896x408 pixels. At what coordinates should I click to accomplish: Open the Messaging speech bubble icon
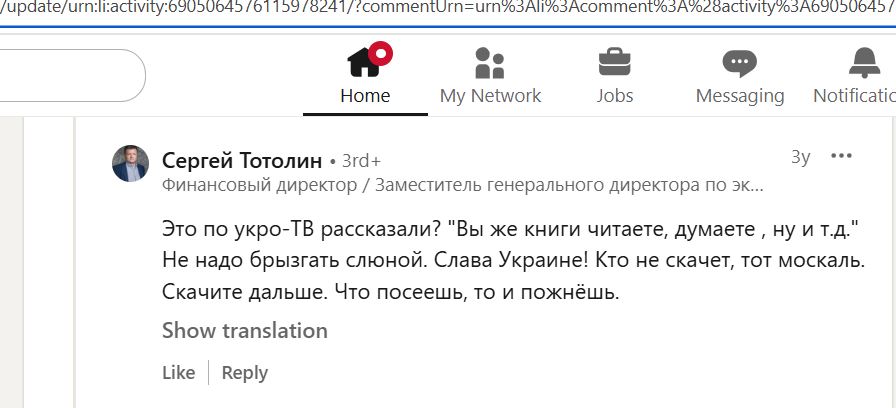[x=739, y=63]
